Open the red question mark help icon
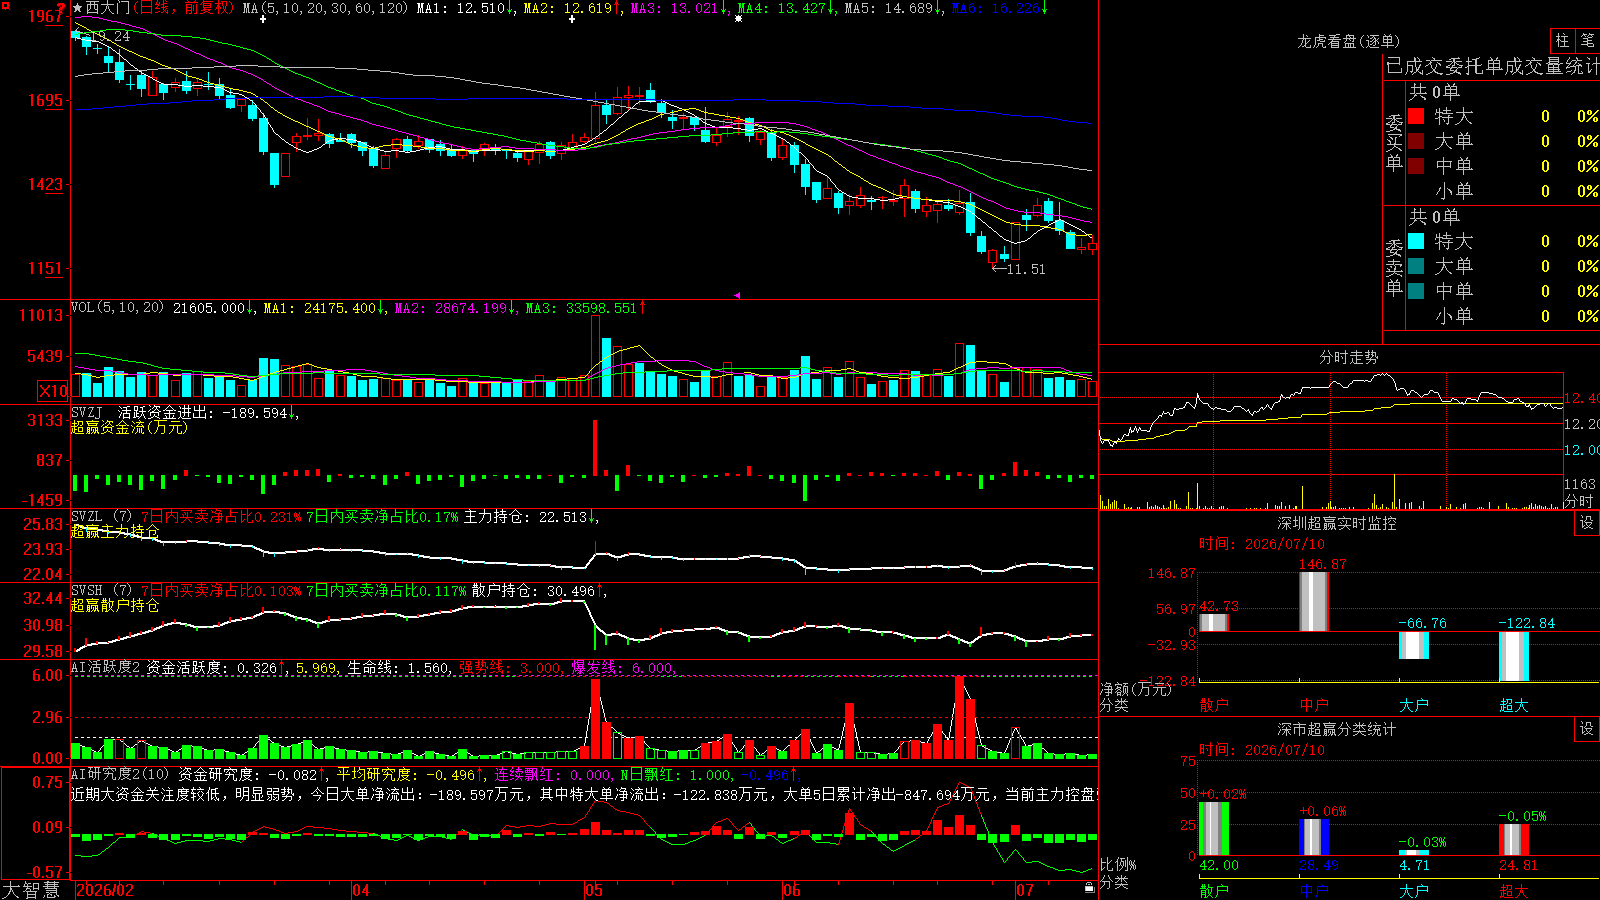Viewport: 1600px width, 900px height. coord(62,7)
